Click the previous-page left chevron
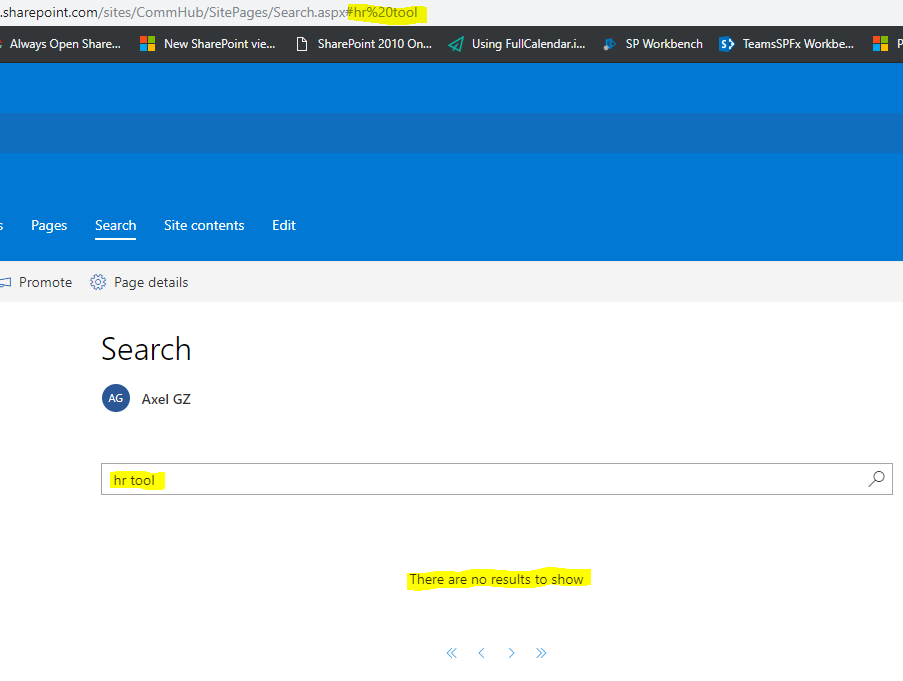Screen dimensions: 903x681 481,652
